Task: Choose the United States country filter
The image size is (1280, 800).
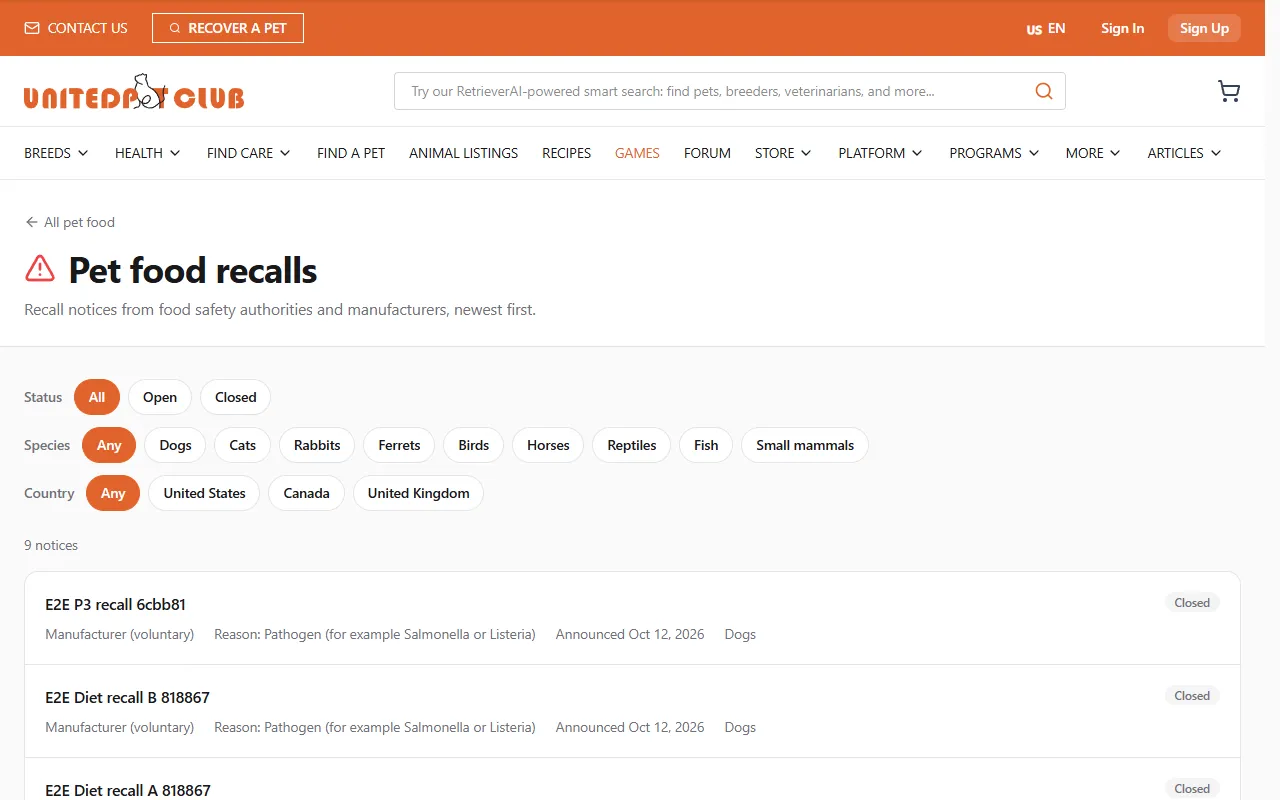Action: [x=204, y=493]
